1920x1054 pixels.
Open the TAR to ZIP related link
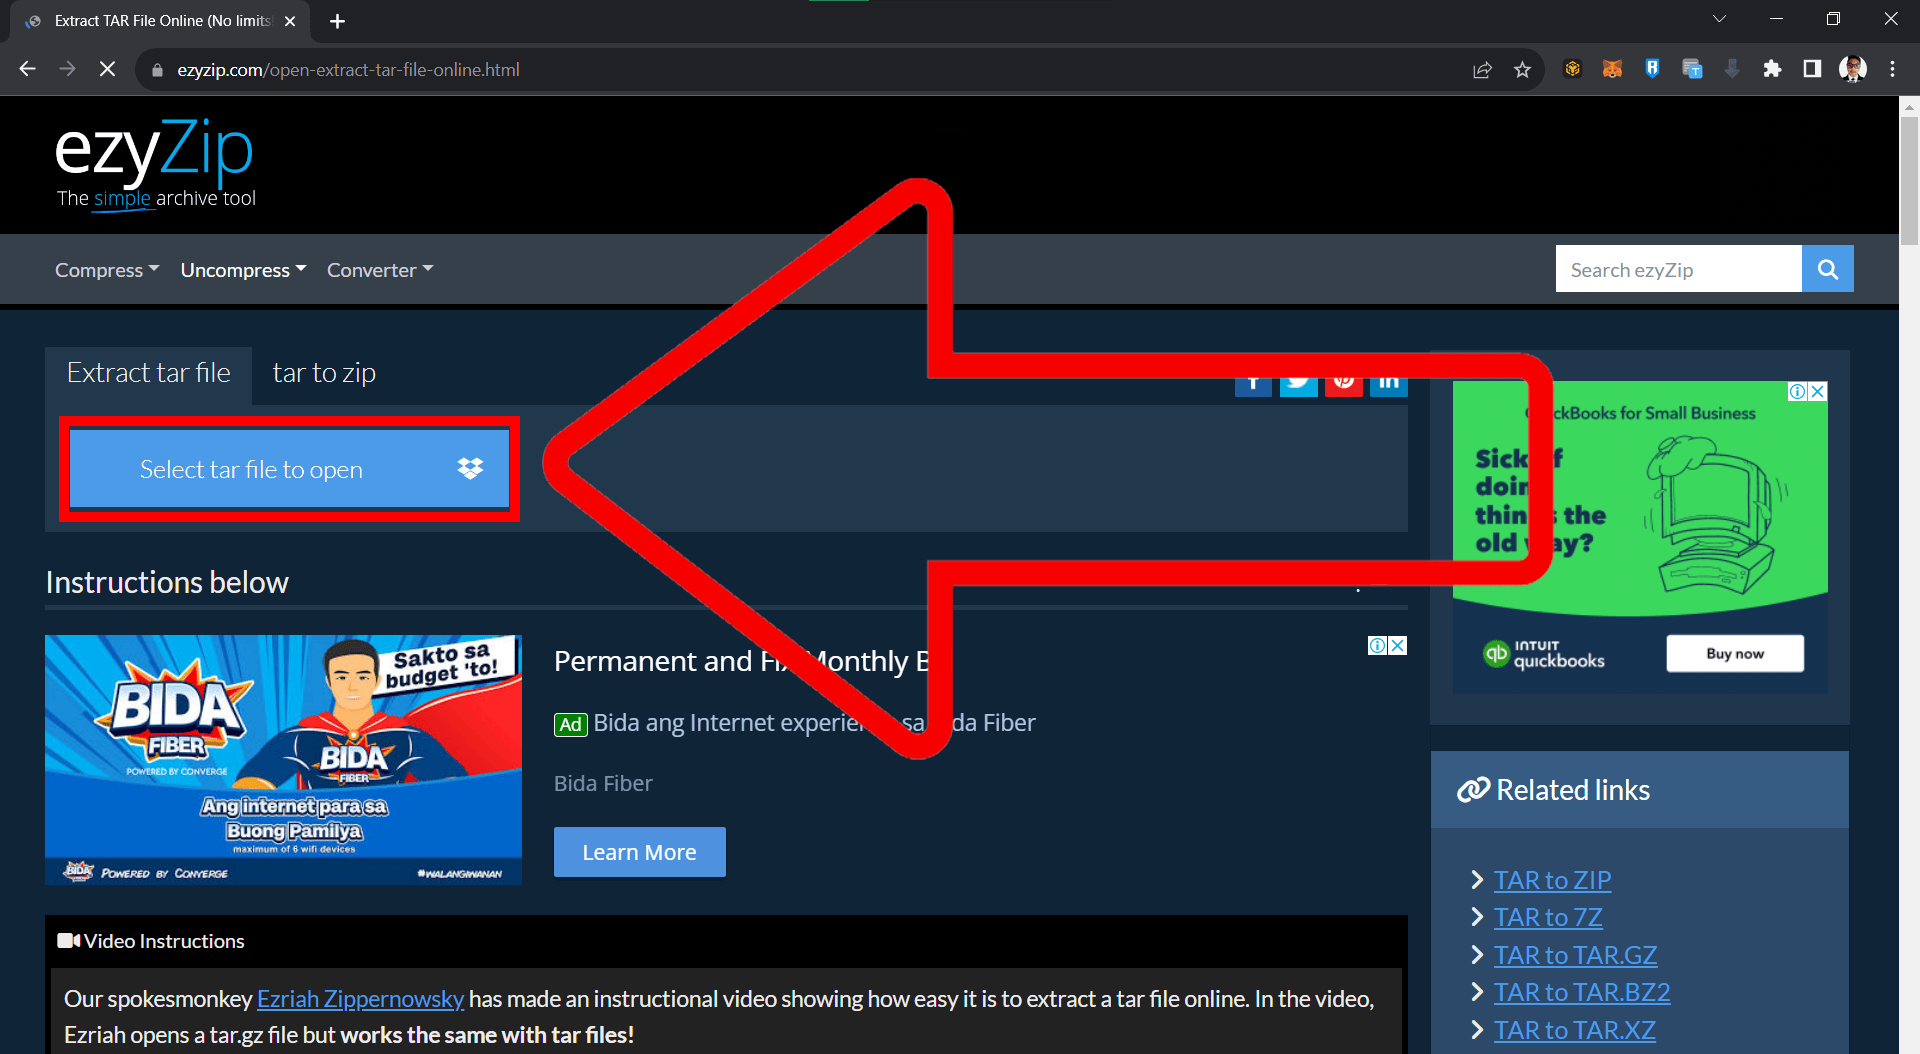[1552, 880]
